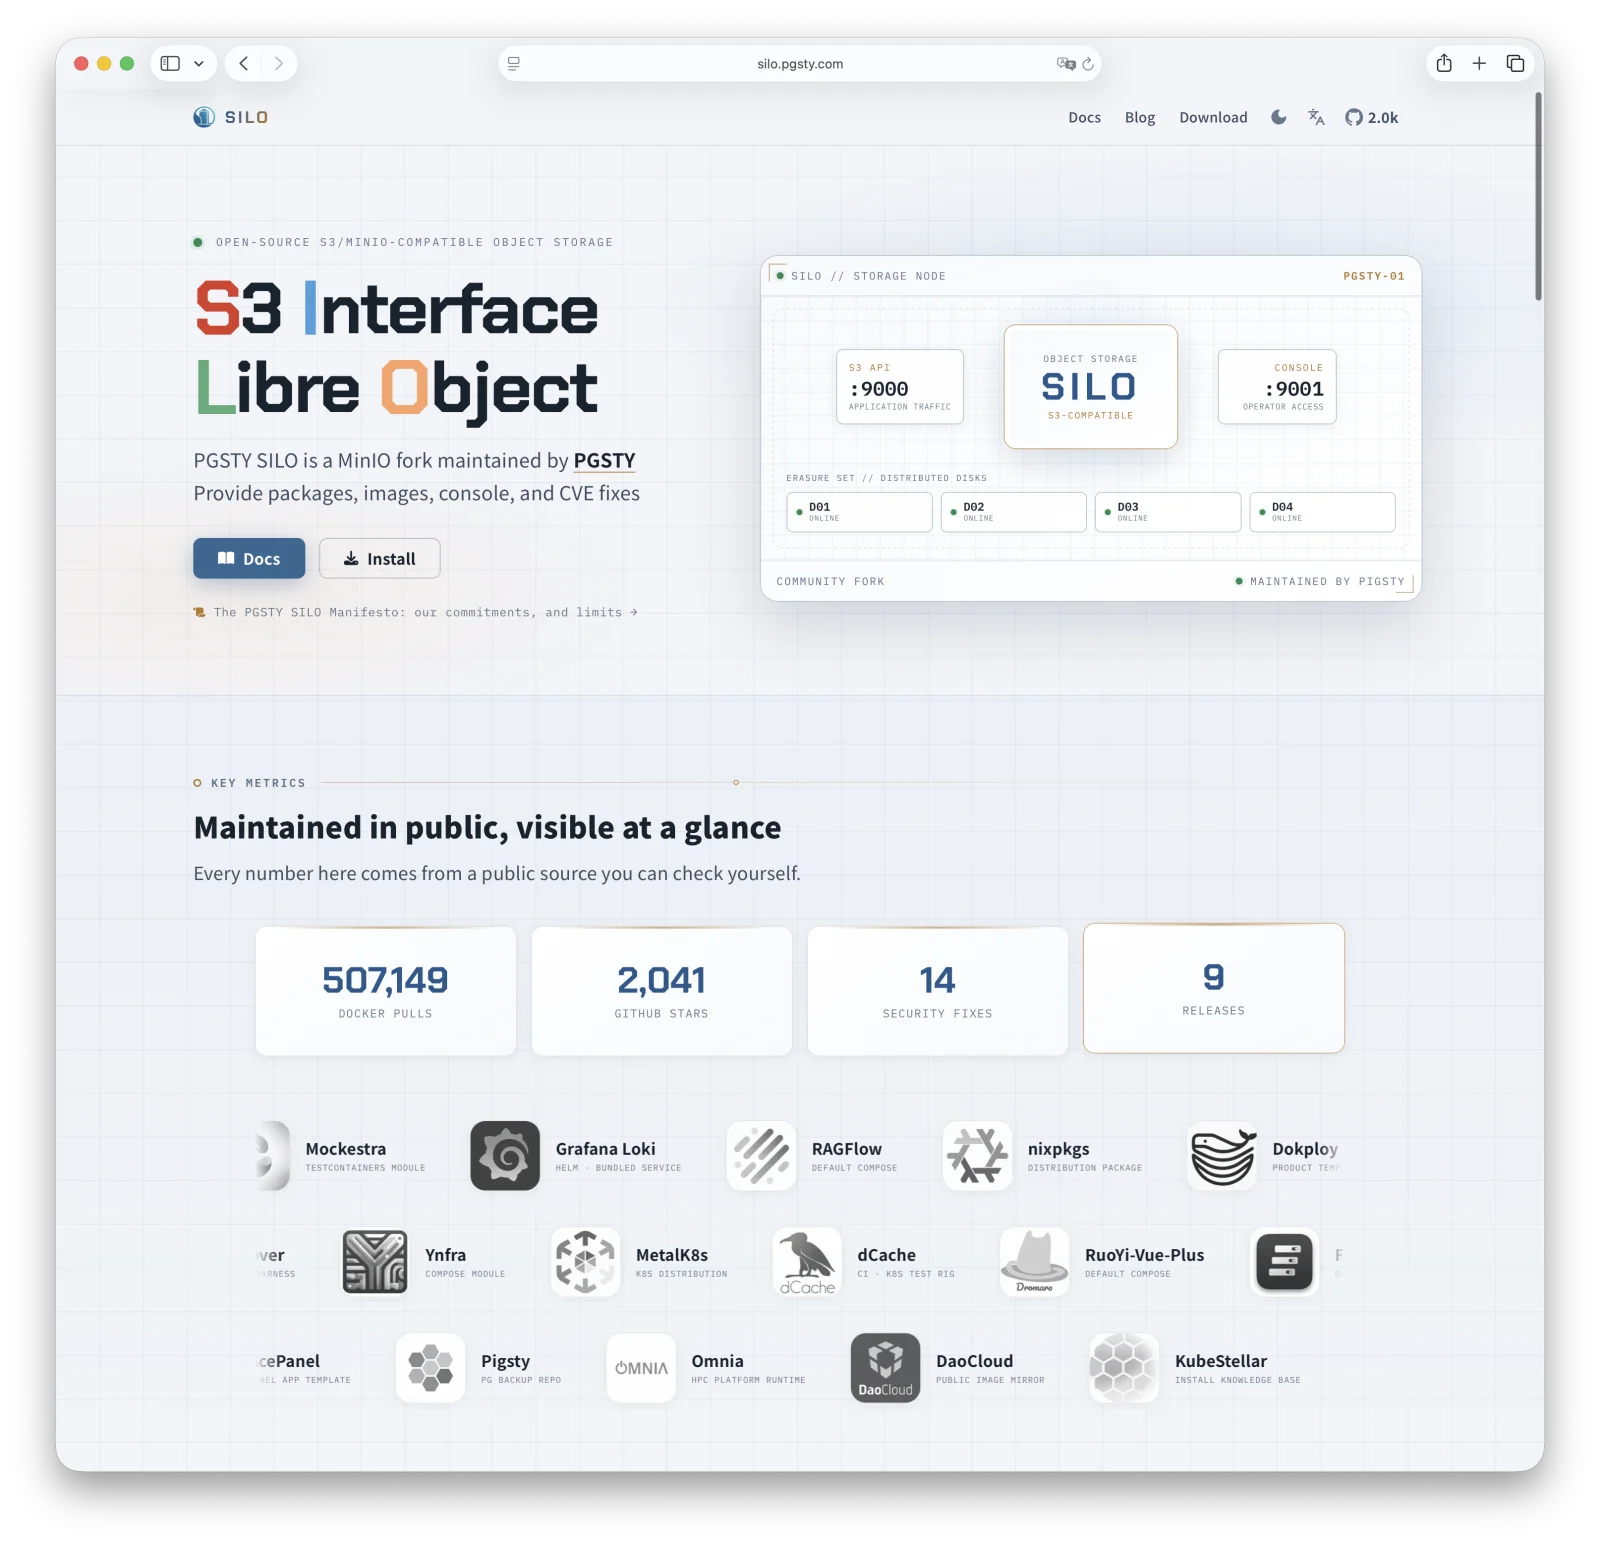Expand the sidebar dropdown chevron
Screen dimensions: 1600x1545
click(199, 63)
